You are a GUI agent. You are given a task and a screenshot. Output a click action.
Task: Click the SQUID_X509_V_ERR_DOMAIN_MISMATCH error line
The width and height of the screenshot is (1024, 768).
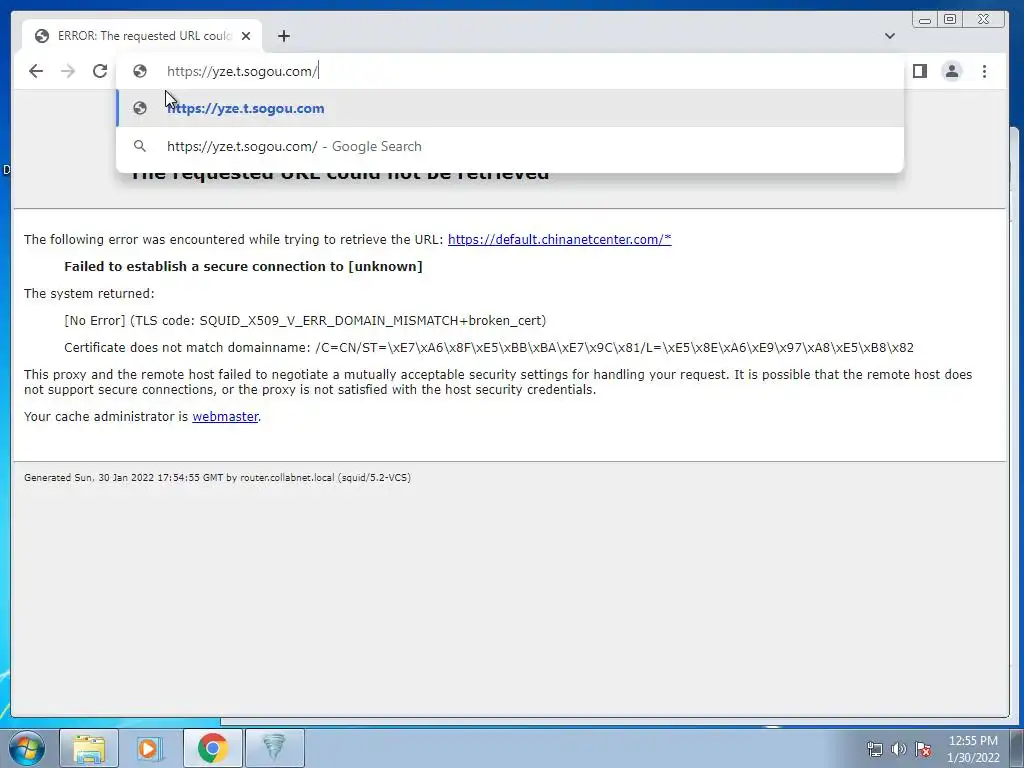pyautogui.click(x=305, y=321)
